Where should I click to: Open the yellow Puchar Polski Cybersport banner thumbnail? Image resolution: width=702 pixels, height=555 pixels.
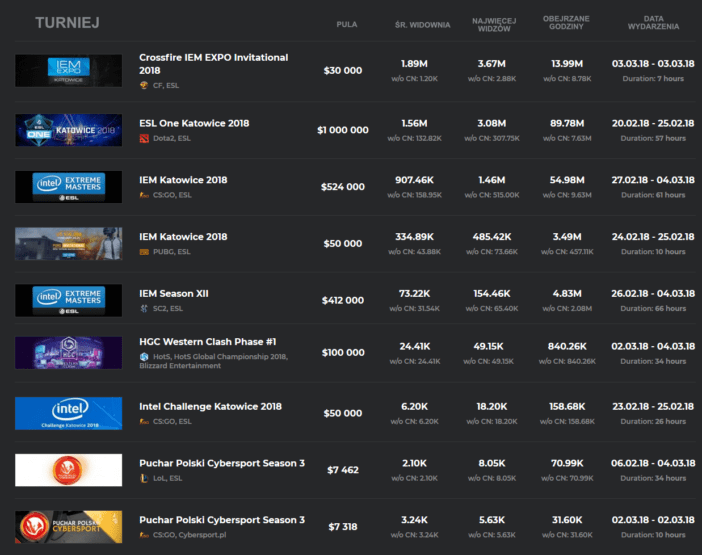click(x=68, y=527)
